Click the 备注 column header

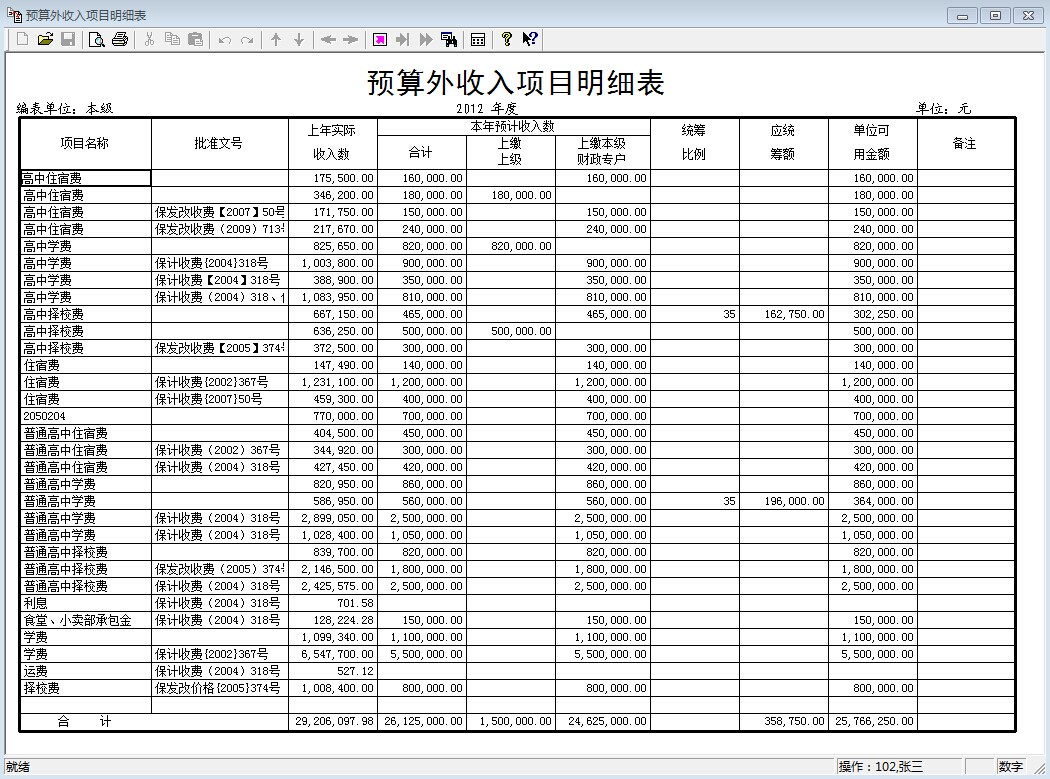coord(964,143)
